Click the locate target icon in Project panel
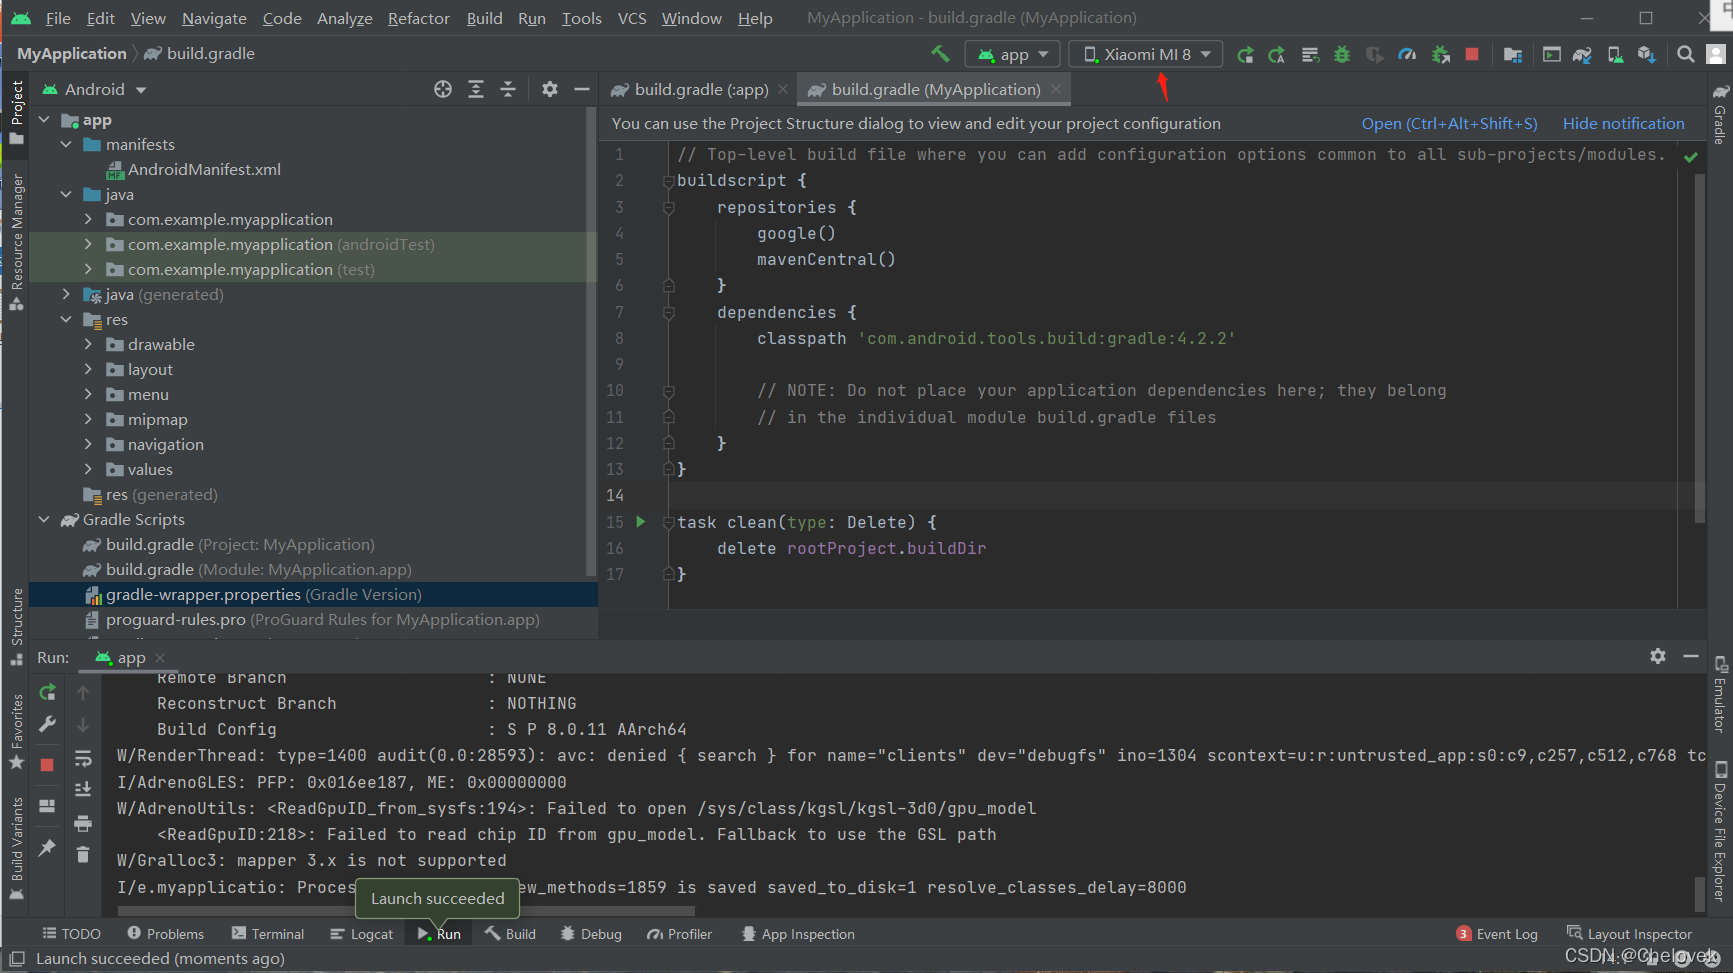 tap(443, 89)
